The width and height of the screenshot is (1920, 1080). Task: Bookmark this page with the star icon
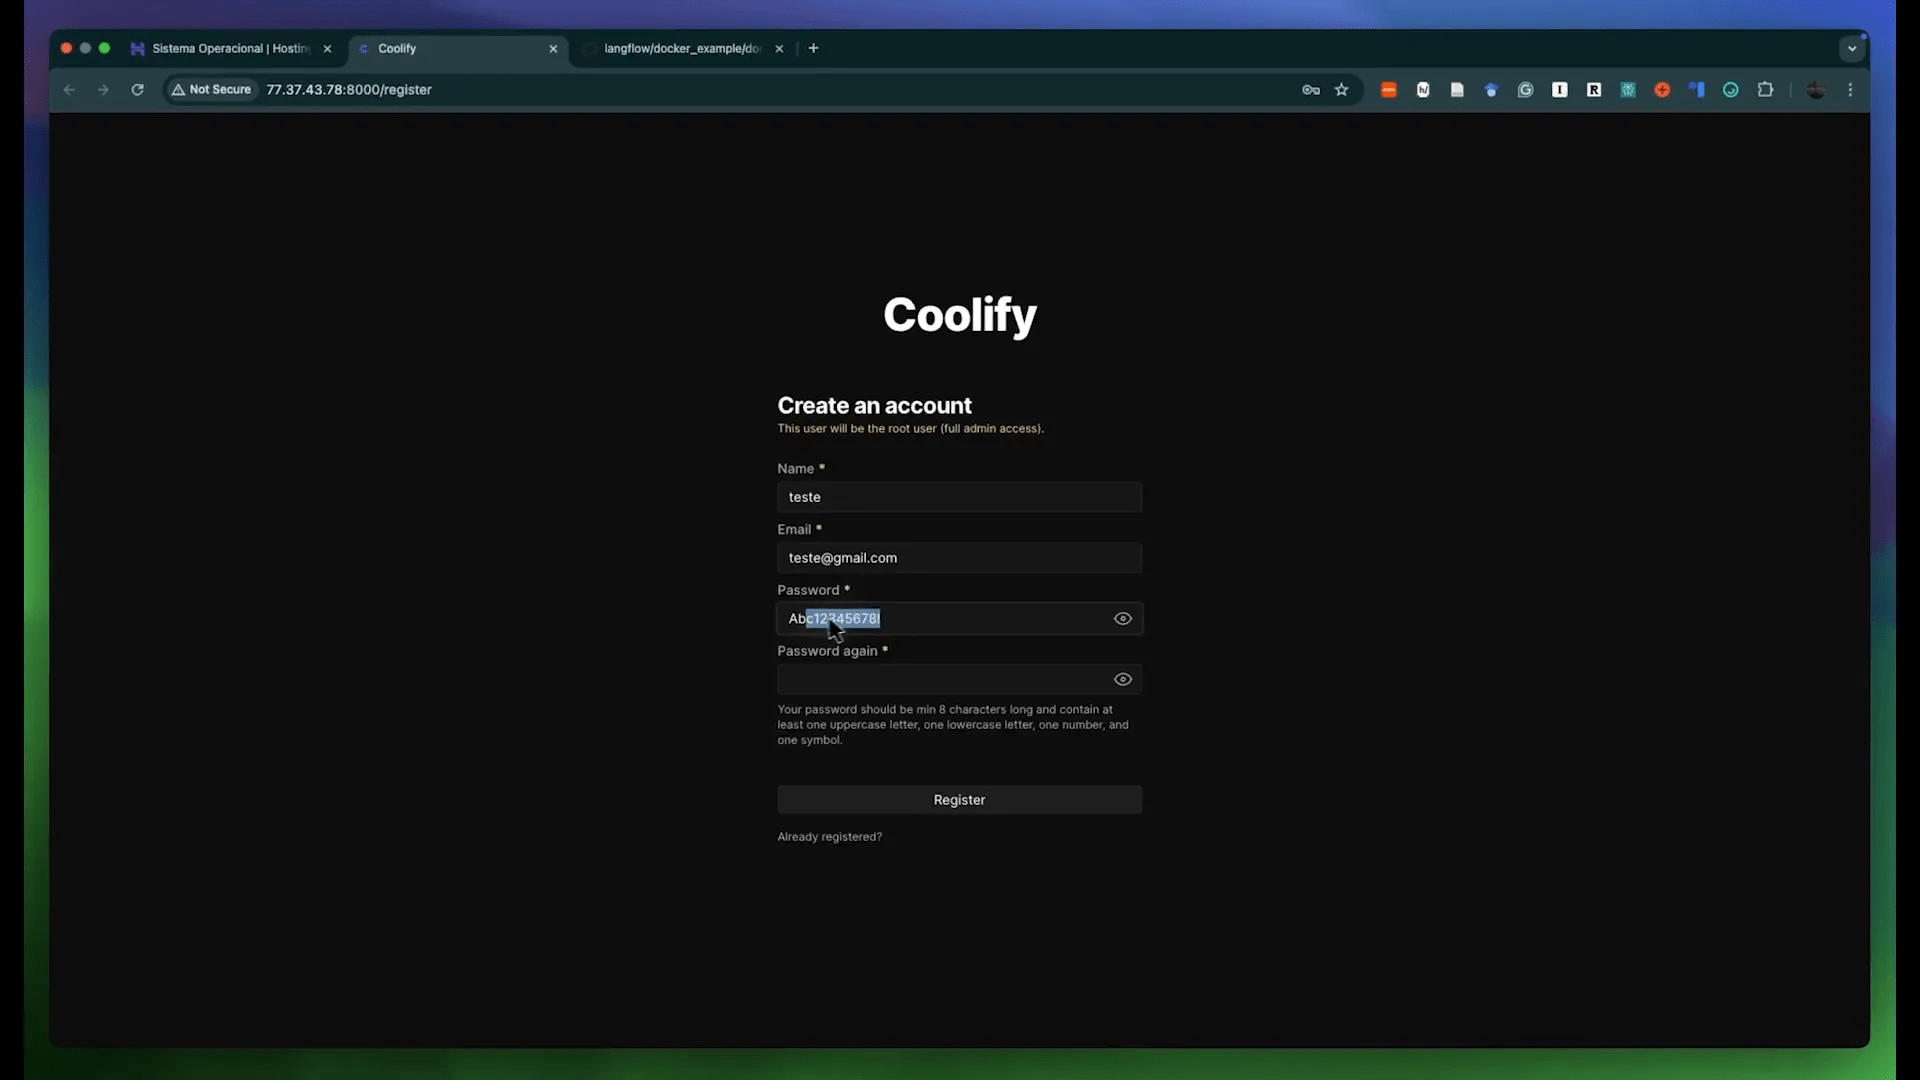click(1342, 90)
